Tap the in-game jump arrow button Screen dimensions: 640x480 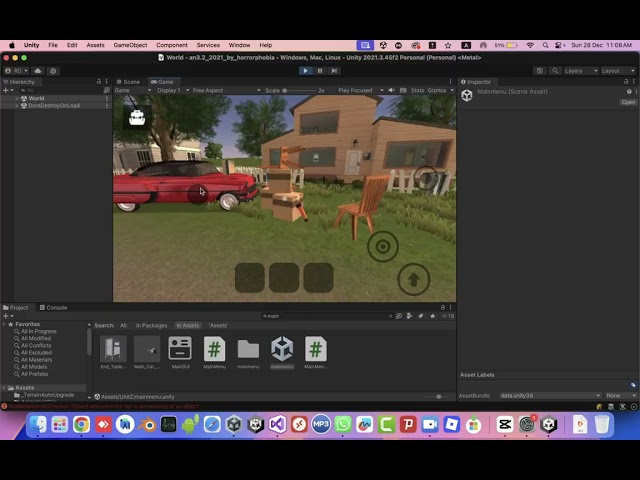coord(413,280)
